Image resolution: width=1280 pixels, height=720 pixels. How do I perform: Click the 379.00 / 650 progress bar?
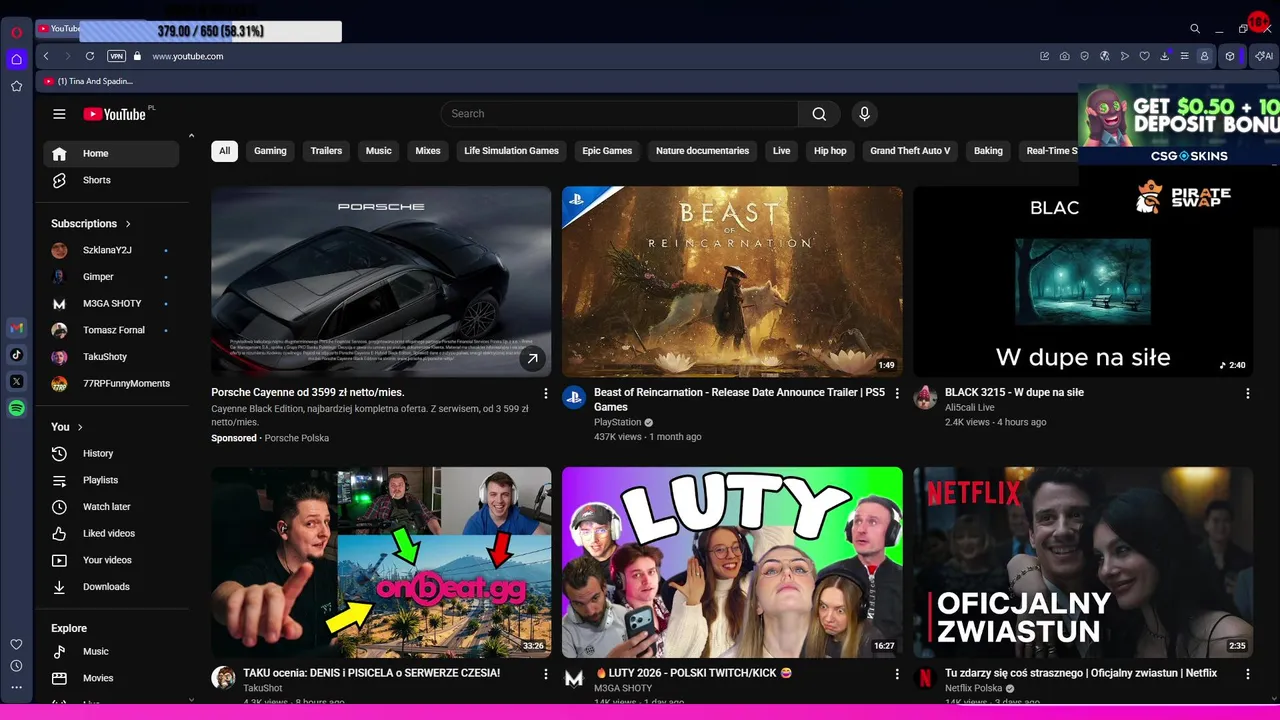(x=211, y=32)
